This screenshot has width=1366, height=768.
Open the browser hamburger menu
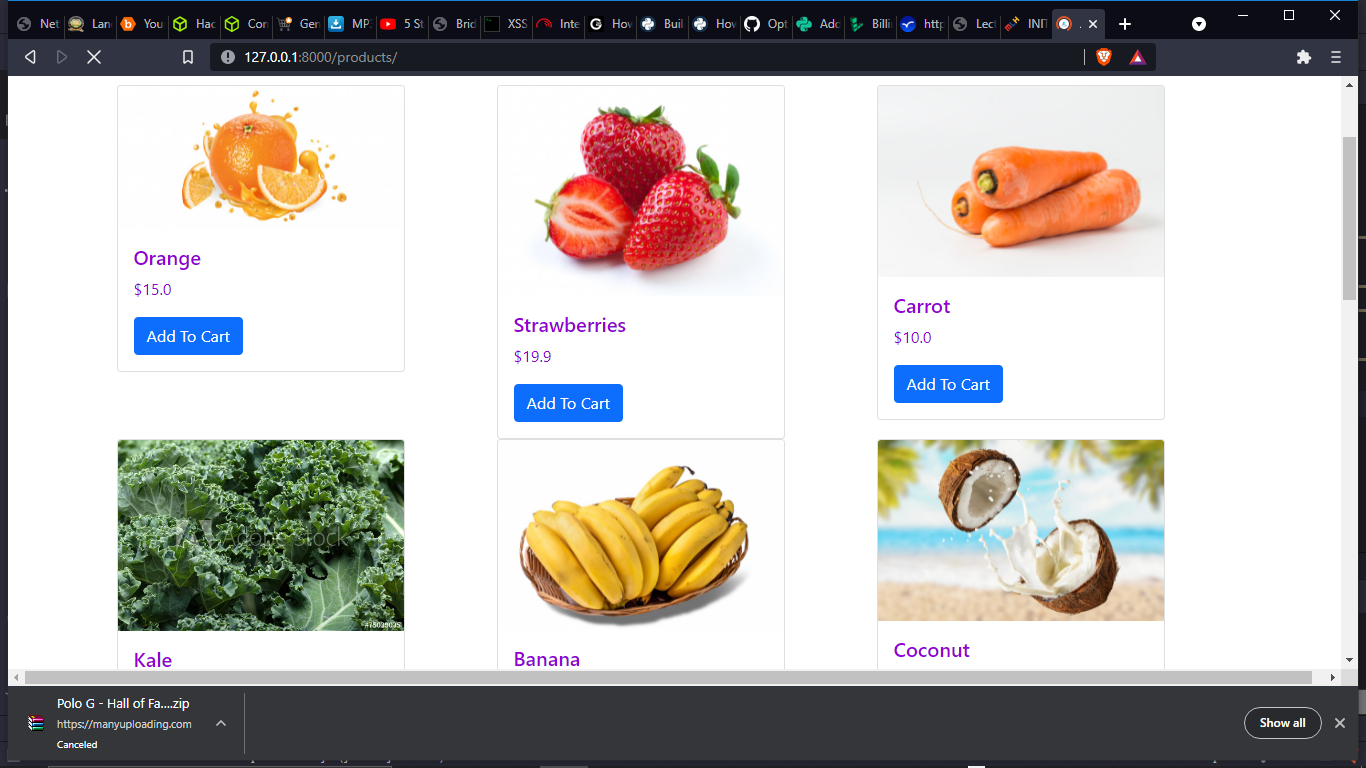click(1336, 57)
